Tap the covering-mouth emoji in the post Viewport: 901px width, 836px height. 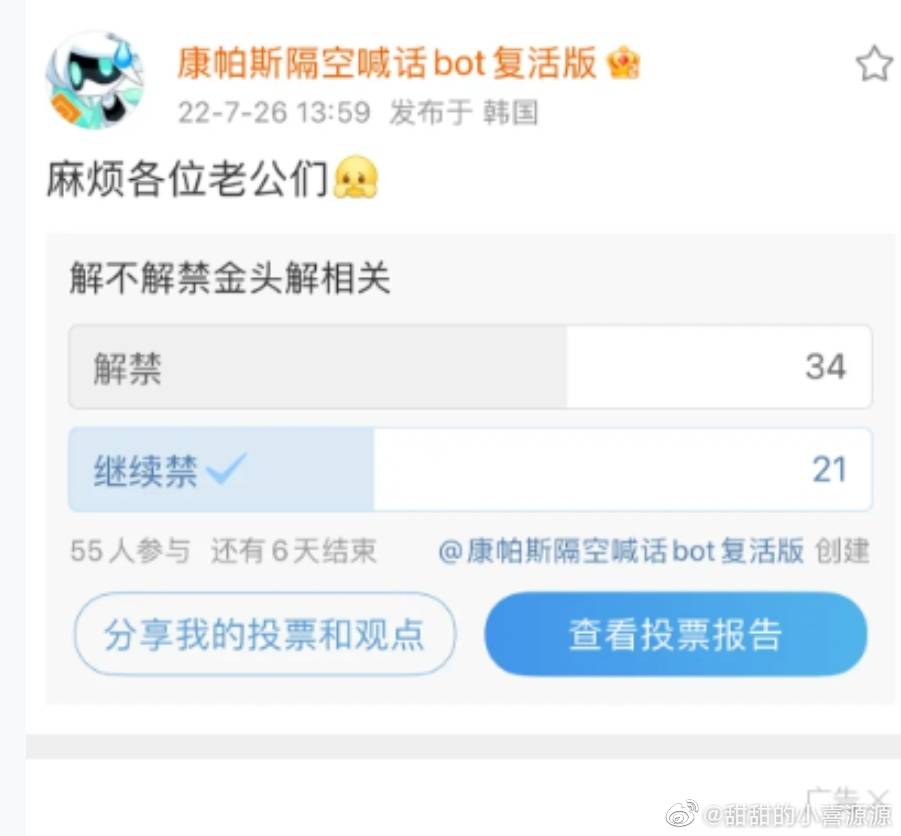tap(356, 178)
